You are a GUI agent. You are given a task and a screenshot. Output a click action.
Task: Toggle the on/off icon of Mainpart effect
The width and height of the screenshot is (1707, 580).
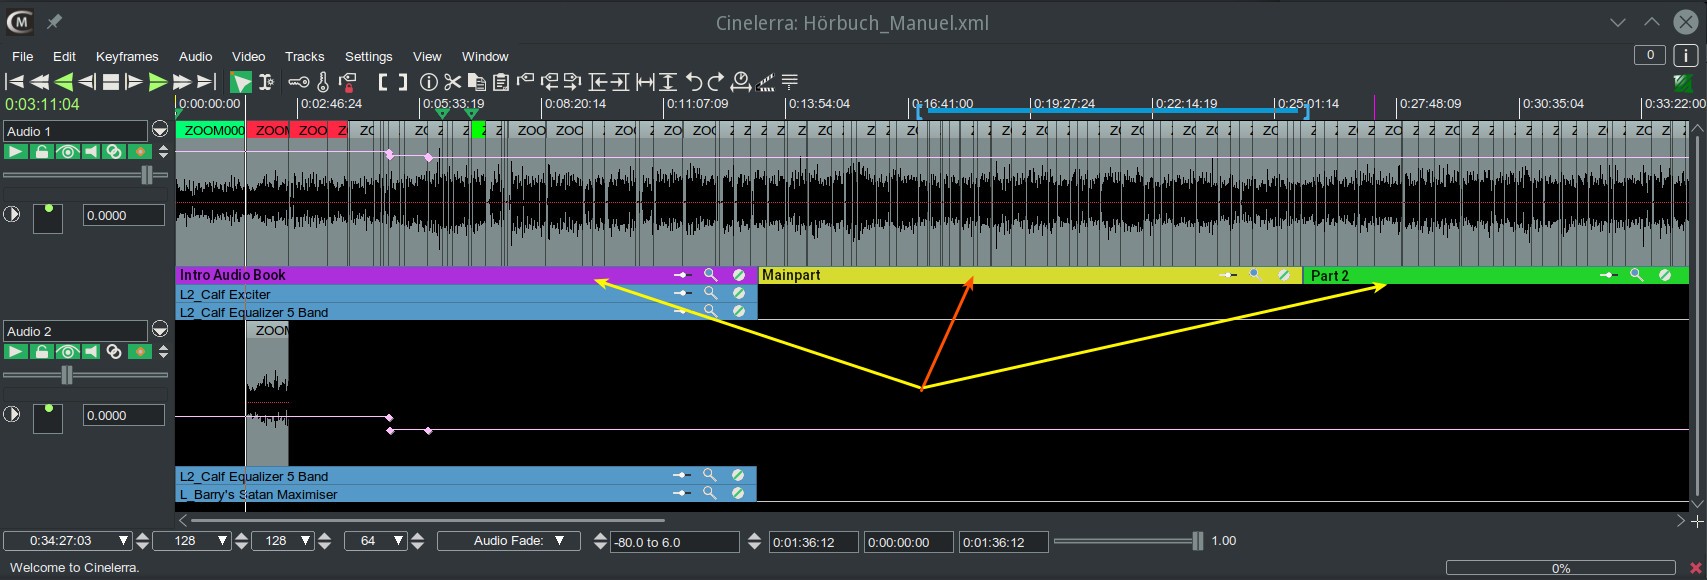pyautogui.click(x=1283, y=275)
